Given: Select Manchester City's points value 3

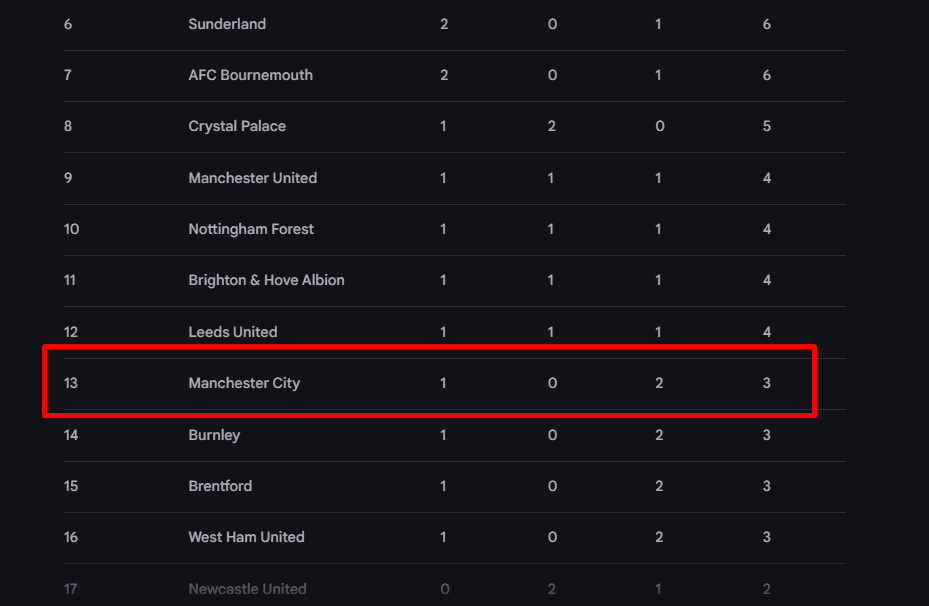Looking at the screenshot, I should tap(767, 383).
